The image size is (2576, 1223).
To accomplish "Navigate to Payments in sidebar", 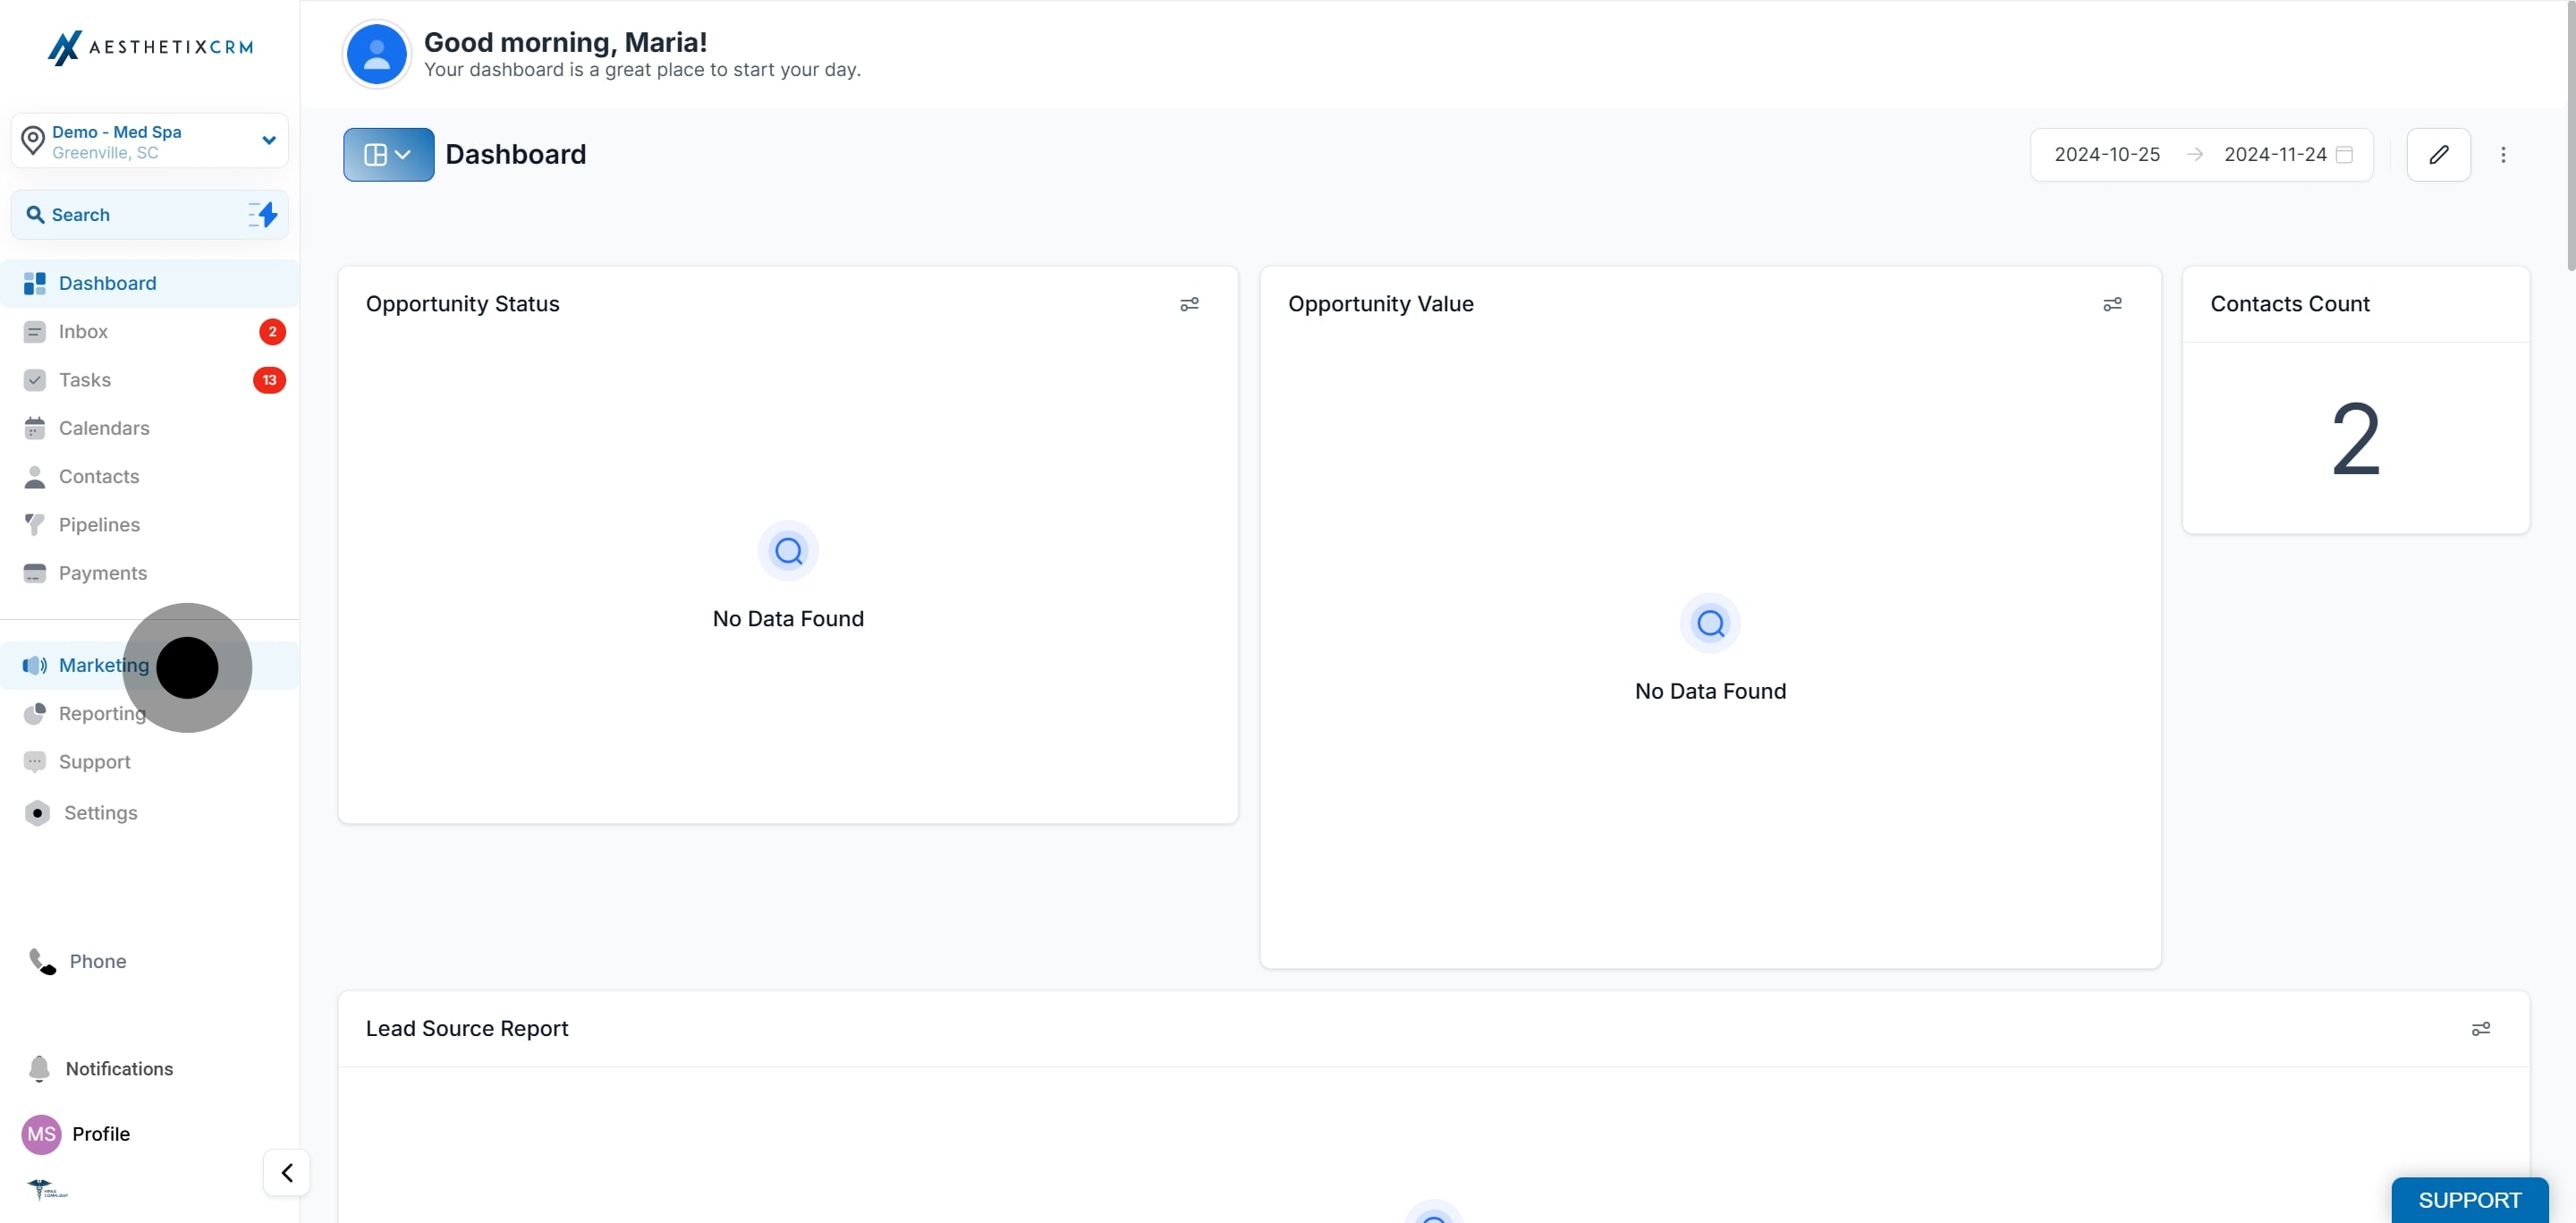I will click(102, 573).
